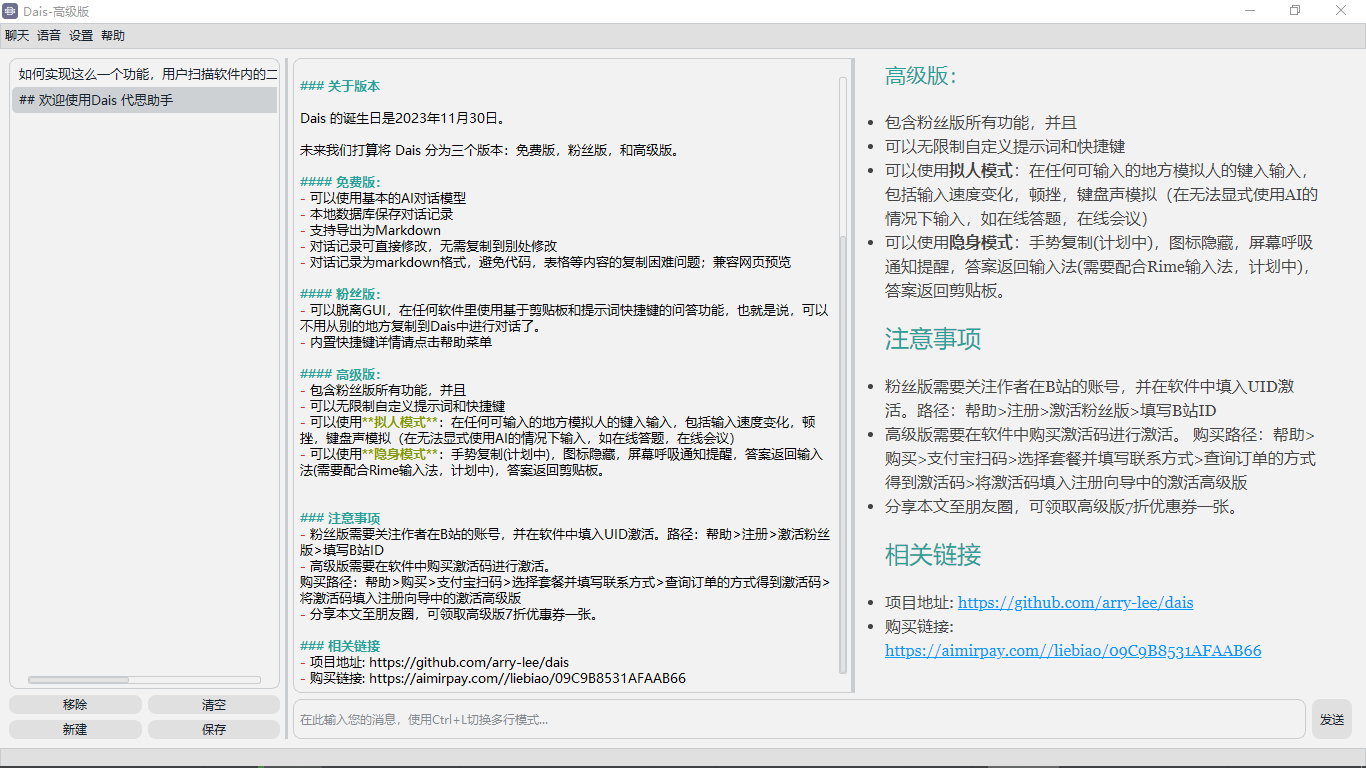1366x768 pixels.
Task: Open the 设置 menu
Action: (81, 35)
